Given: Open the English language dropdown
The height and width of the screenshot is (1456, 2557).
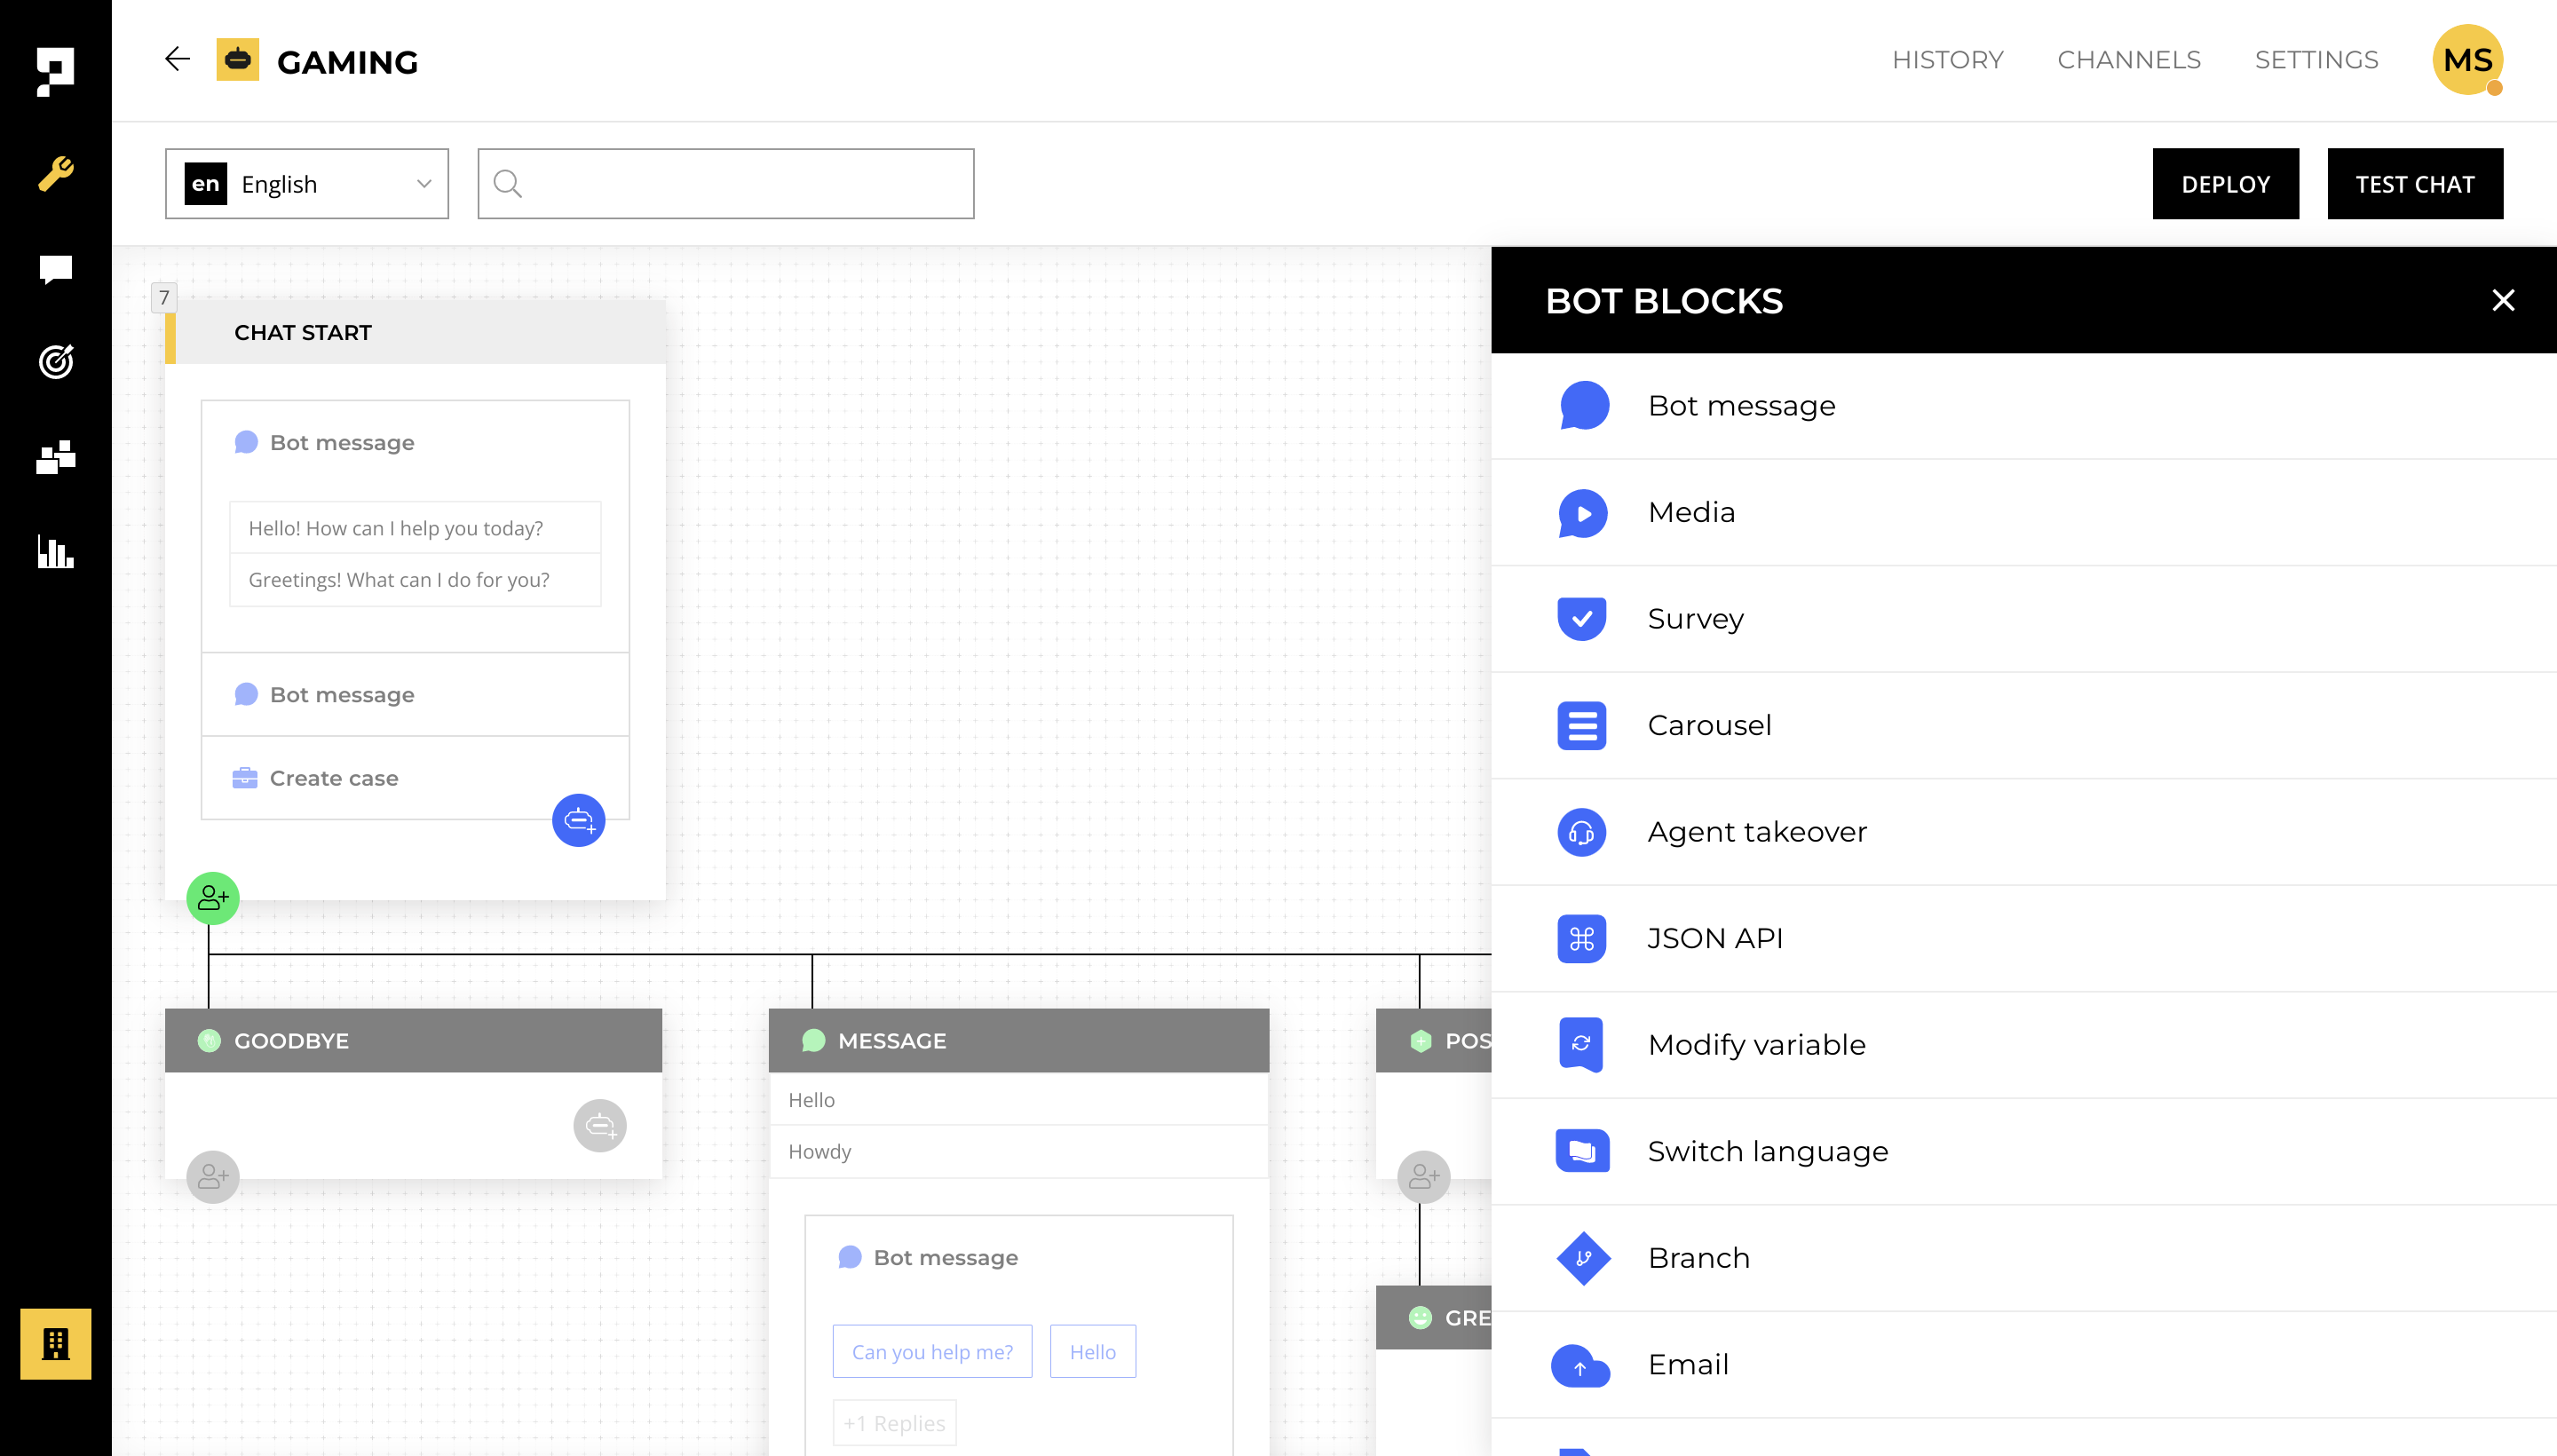Looking at the screenshot, I should coord(307,184).
